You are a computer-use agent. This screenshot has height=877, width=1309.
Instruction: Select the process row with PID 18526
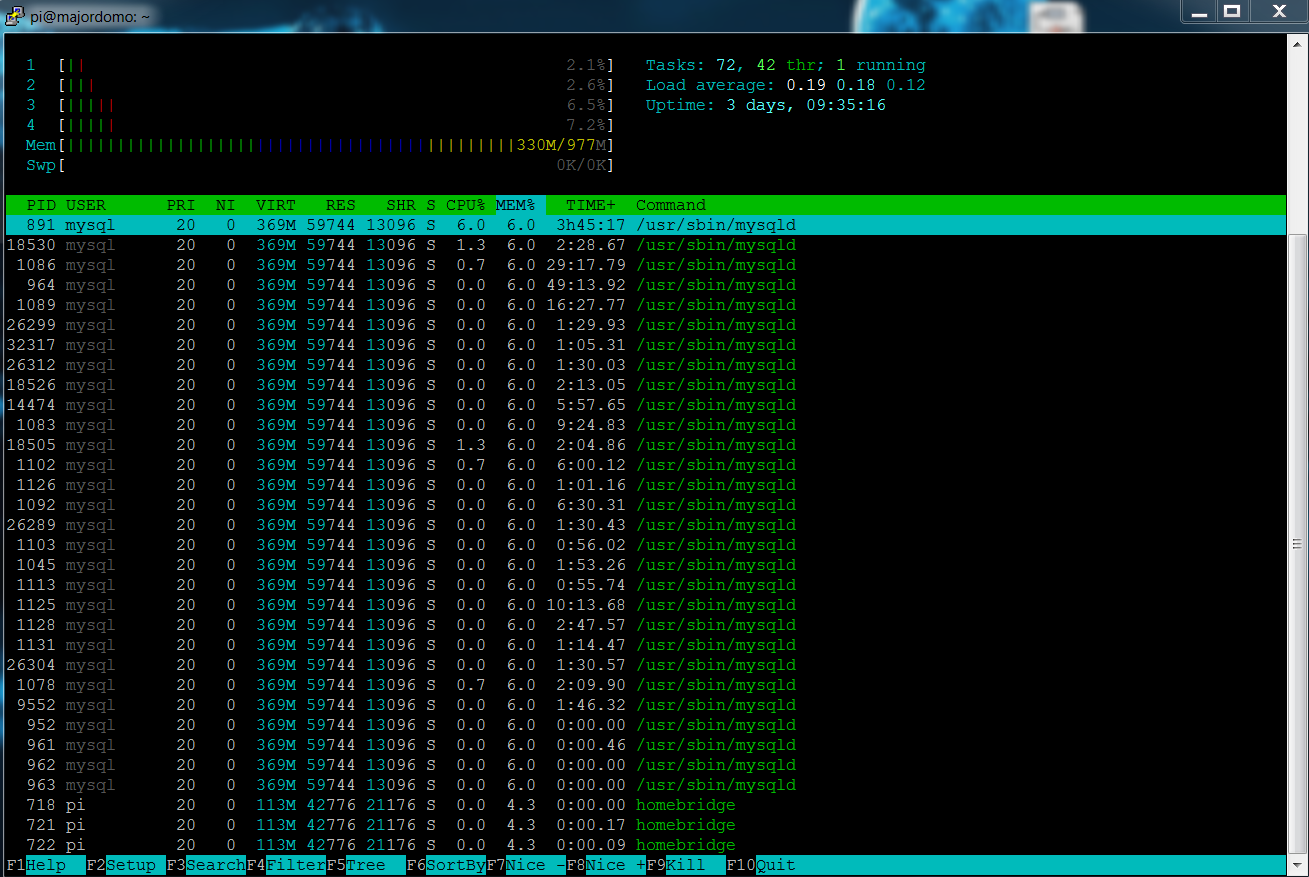(x=645, y=385)
